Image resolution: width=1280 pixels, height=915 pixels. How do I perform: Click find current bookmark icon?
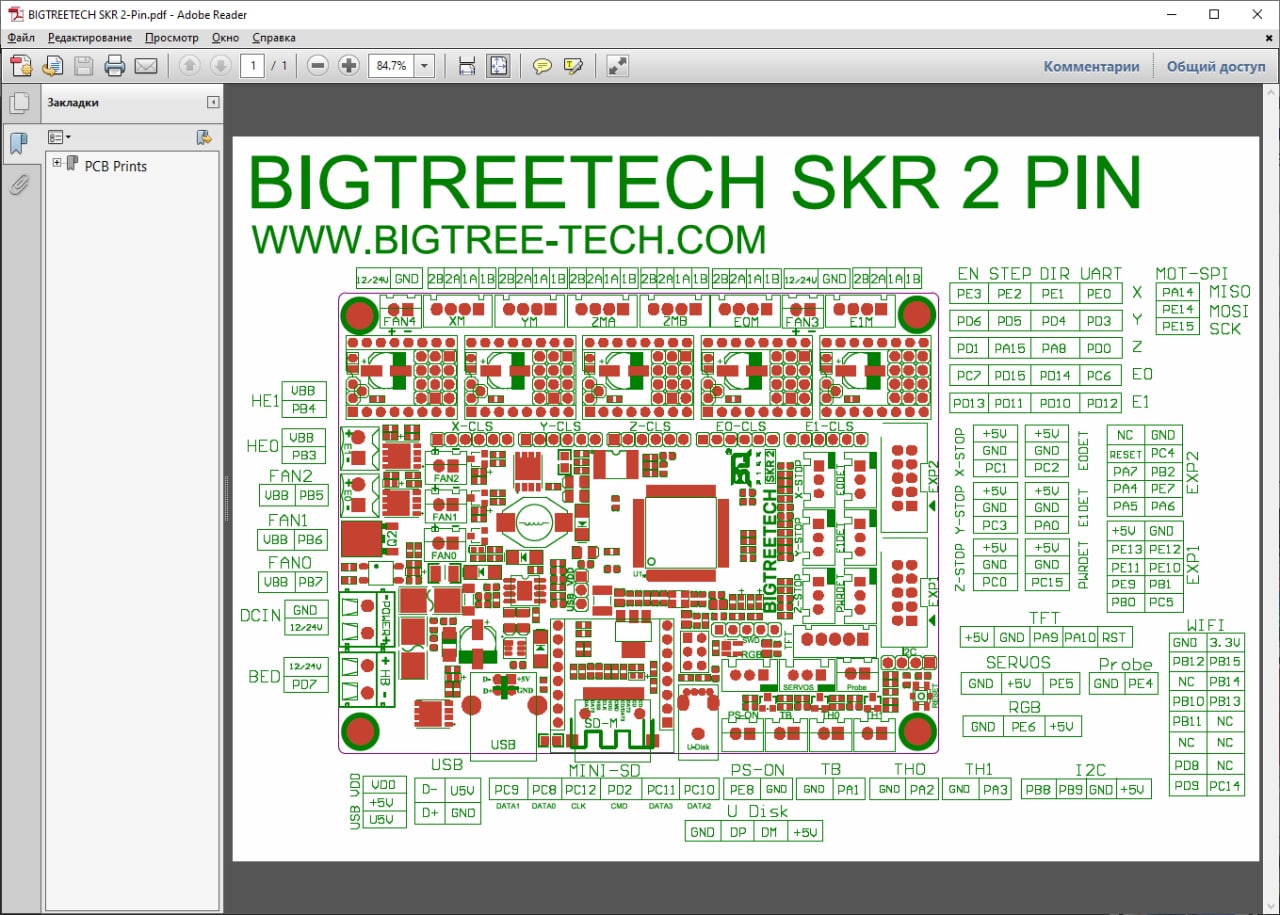click(x=204, y=137)
